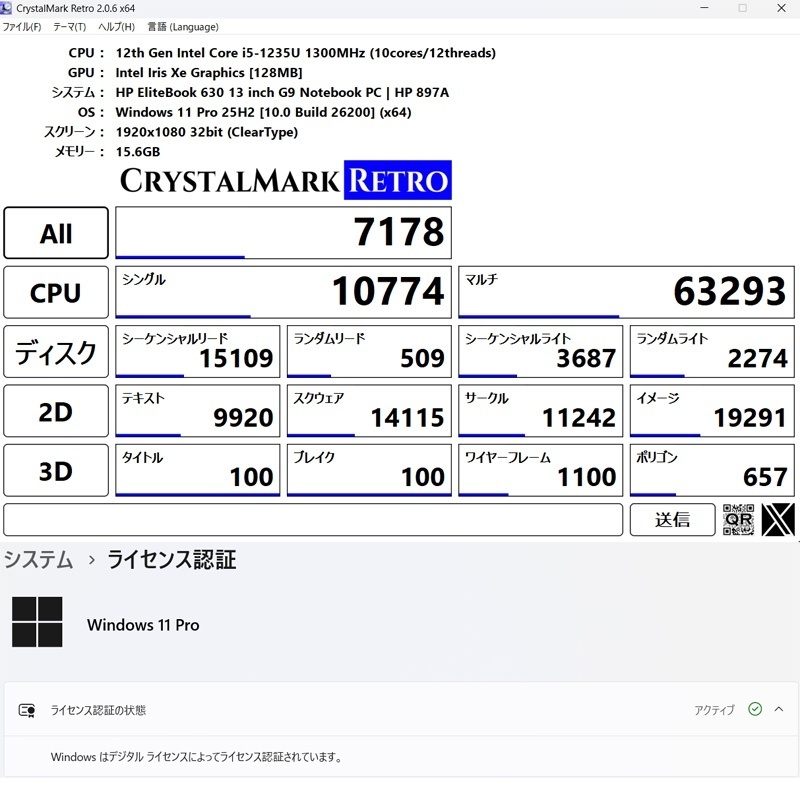Image resolution: width=800 pixels, height=800 pixels.
Task: Minimize the CrystalMark Retro window
Action: coord(705,8)
